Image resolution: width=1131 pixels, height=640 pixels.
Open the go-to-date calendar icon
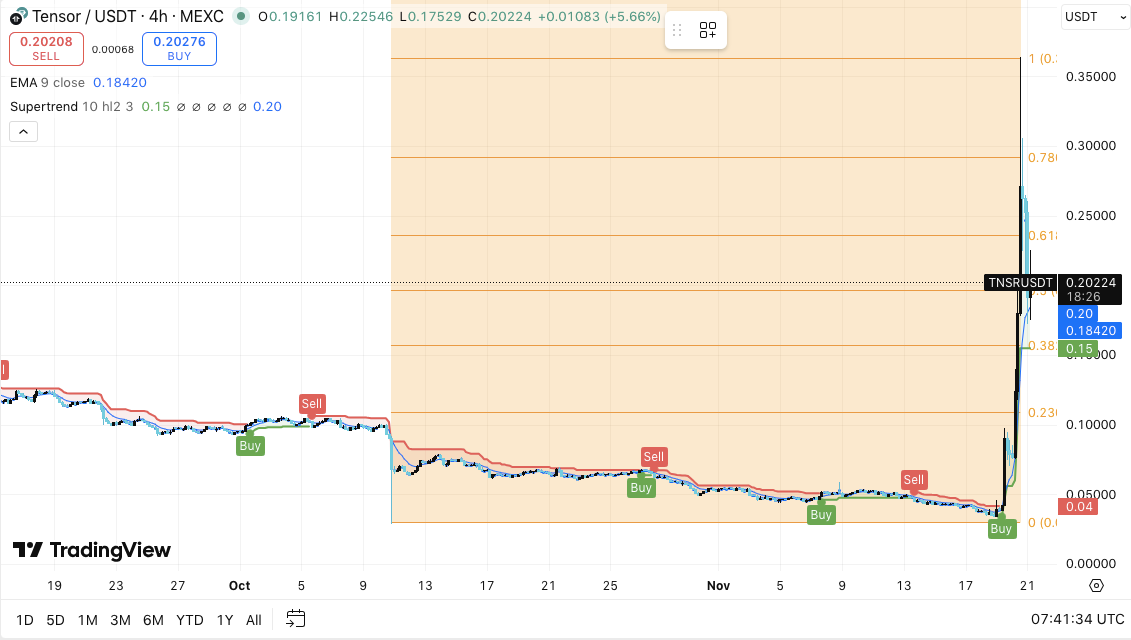tap(295, 620)
